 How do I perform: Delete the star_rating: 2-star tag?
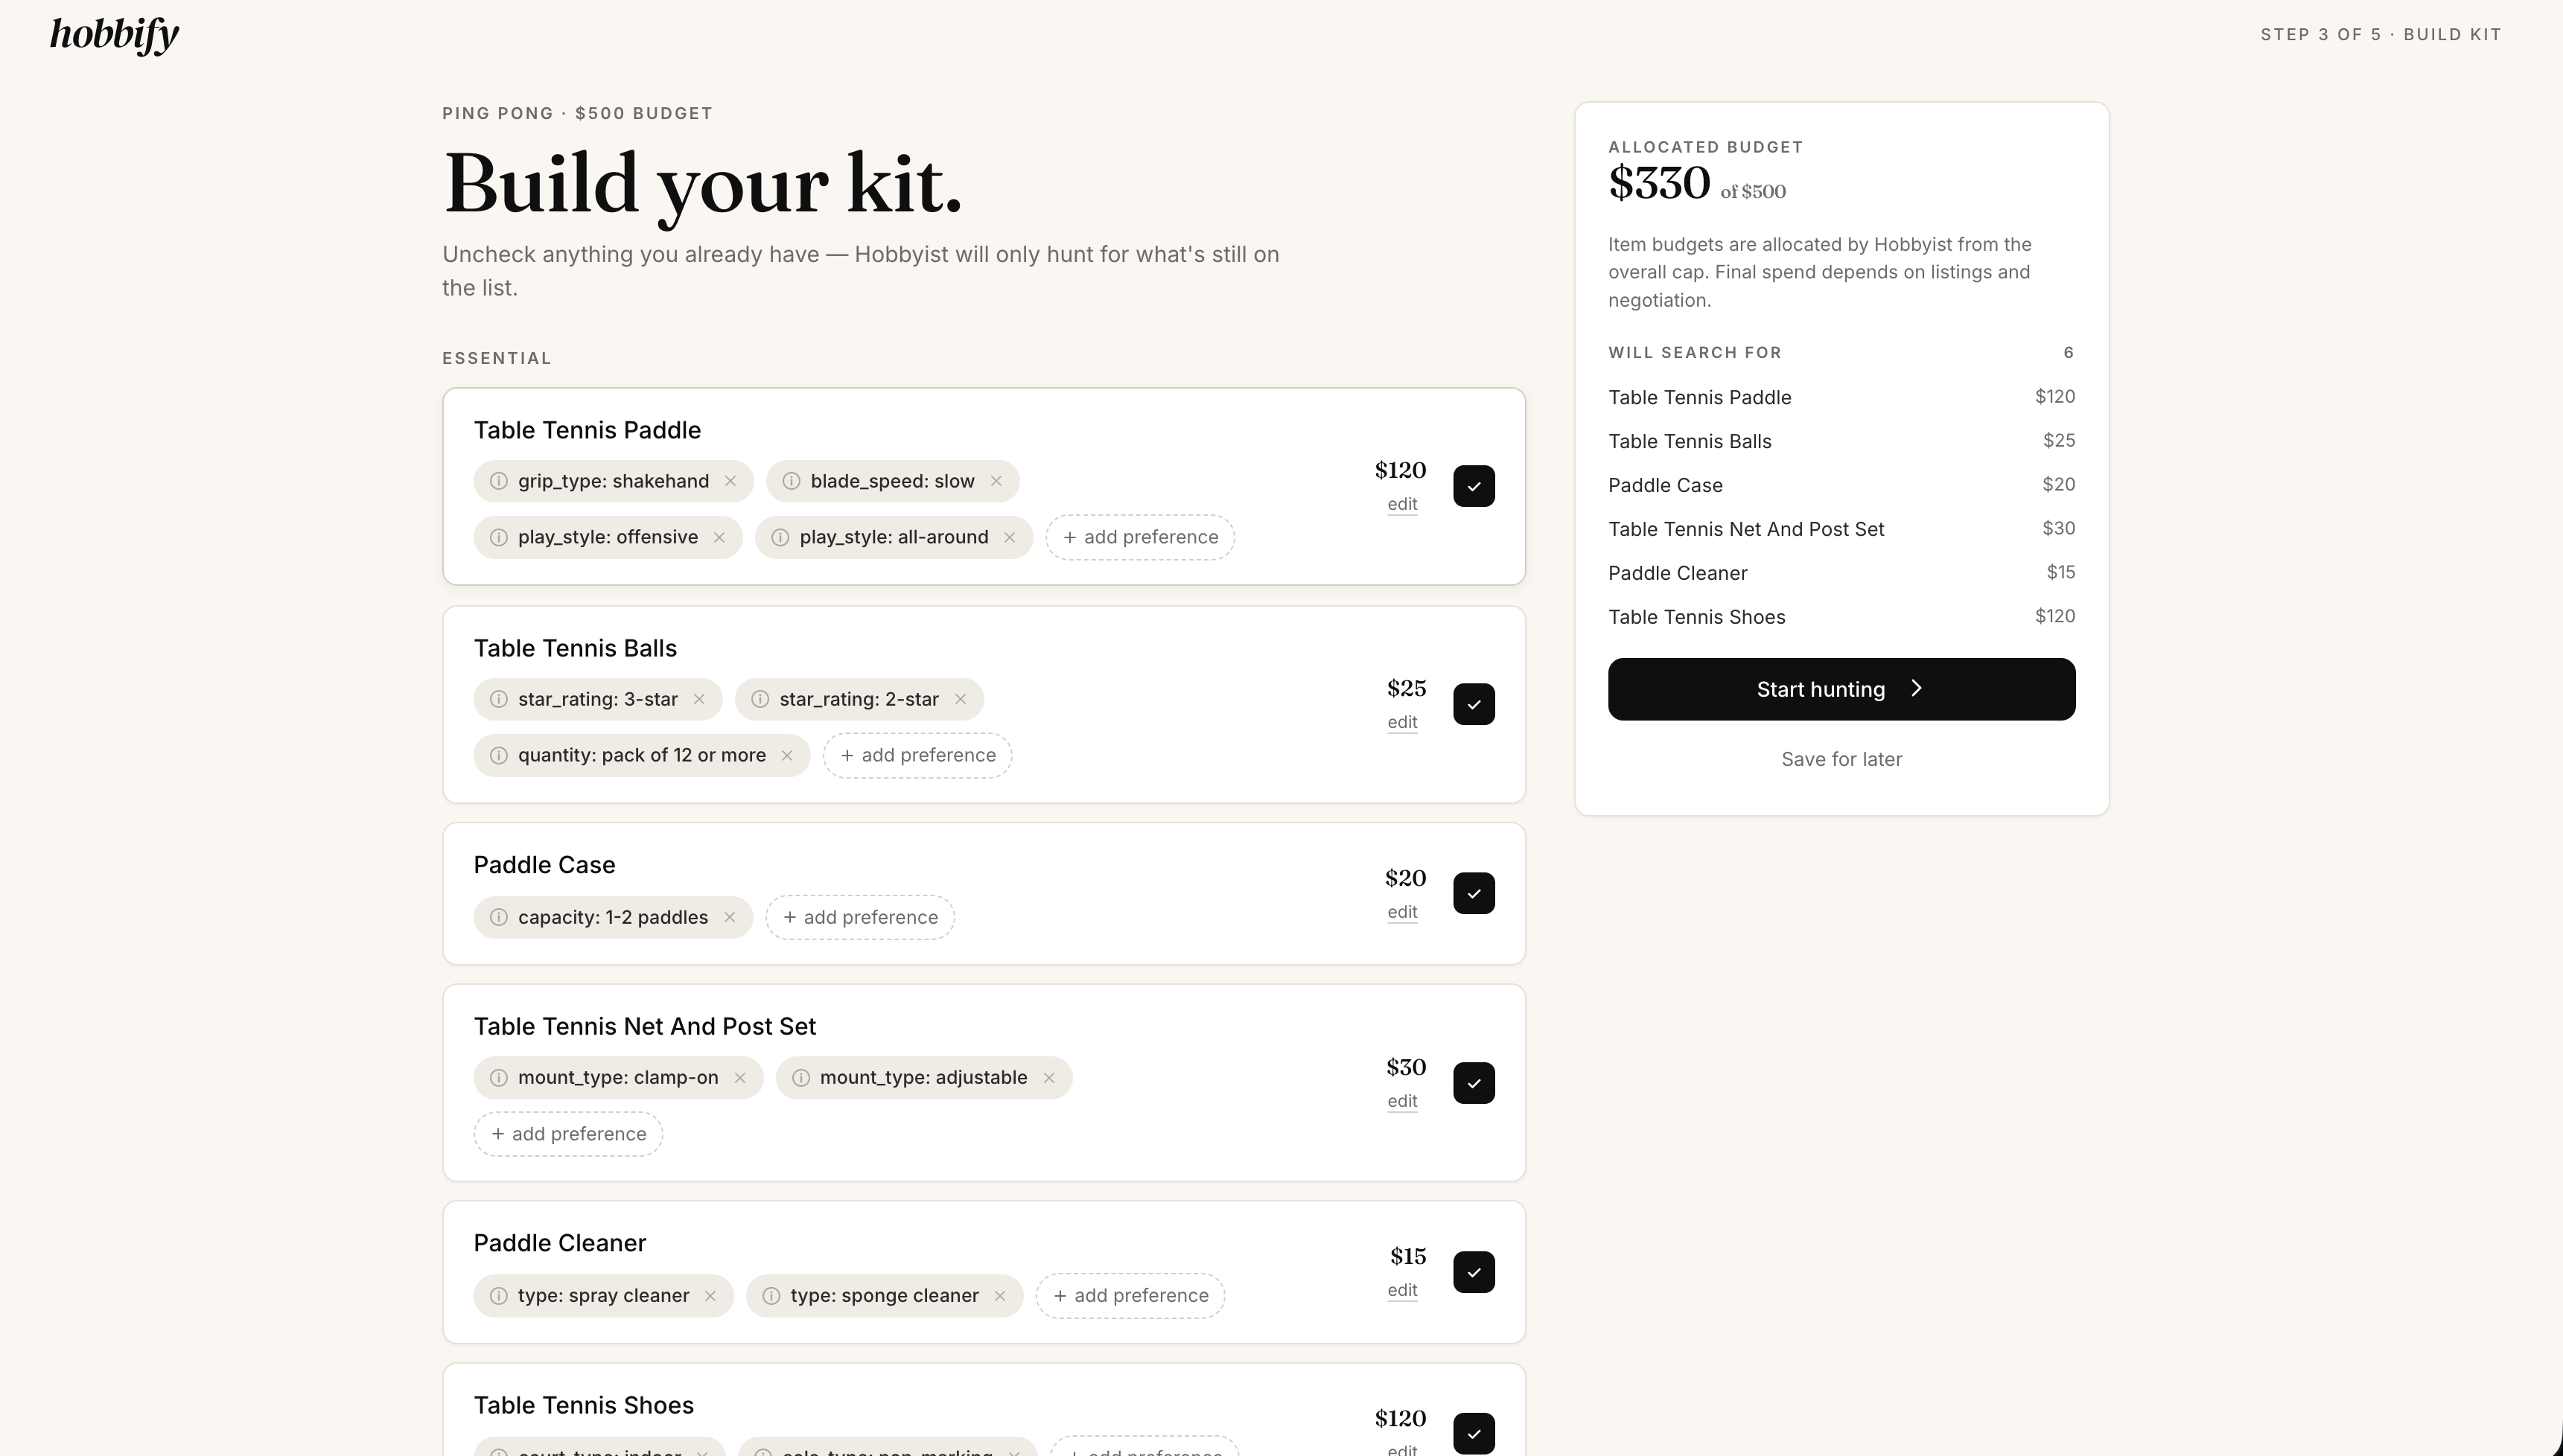(960, 699)
